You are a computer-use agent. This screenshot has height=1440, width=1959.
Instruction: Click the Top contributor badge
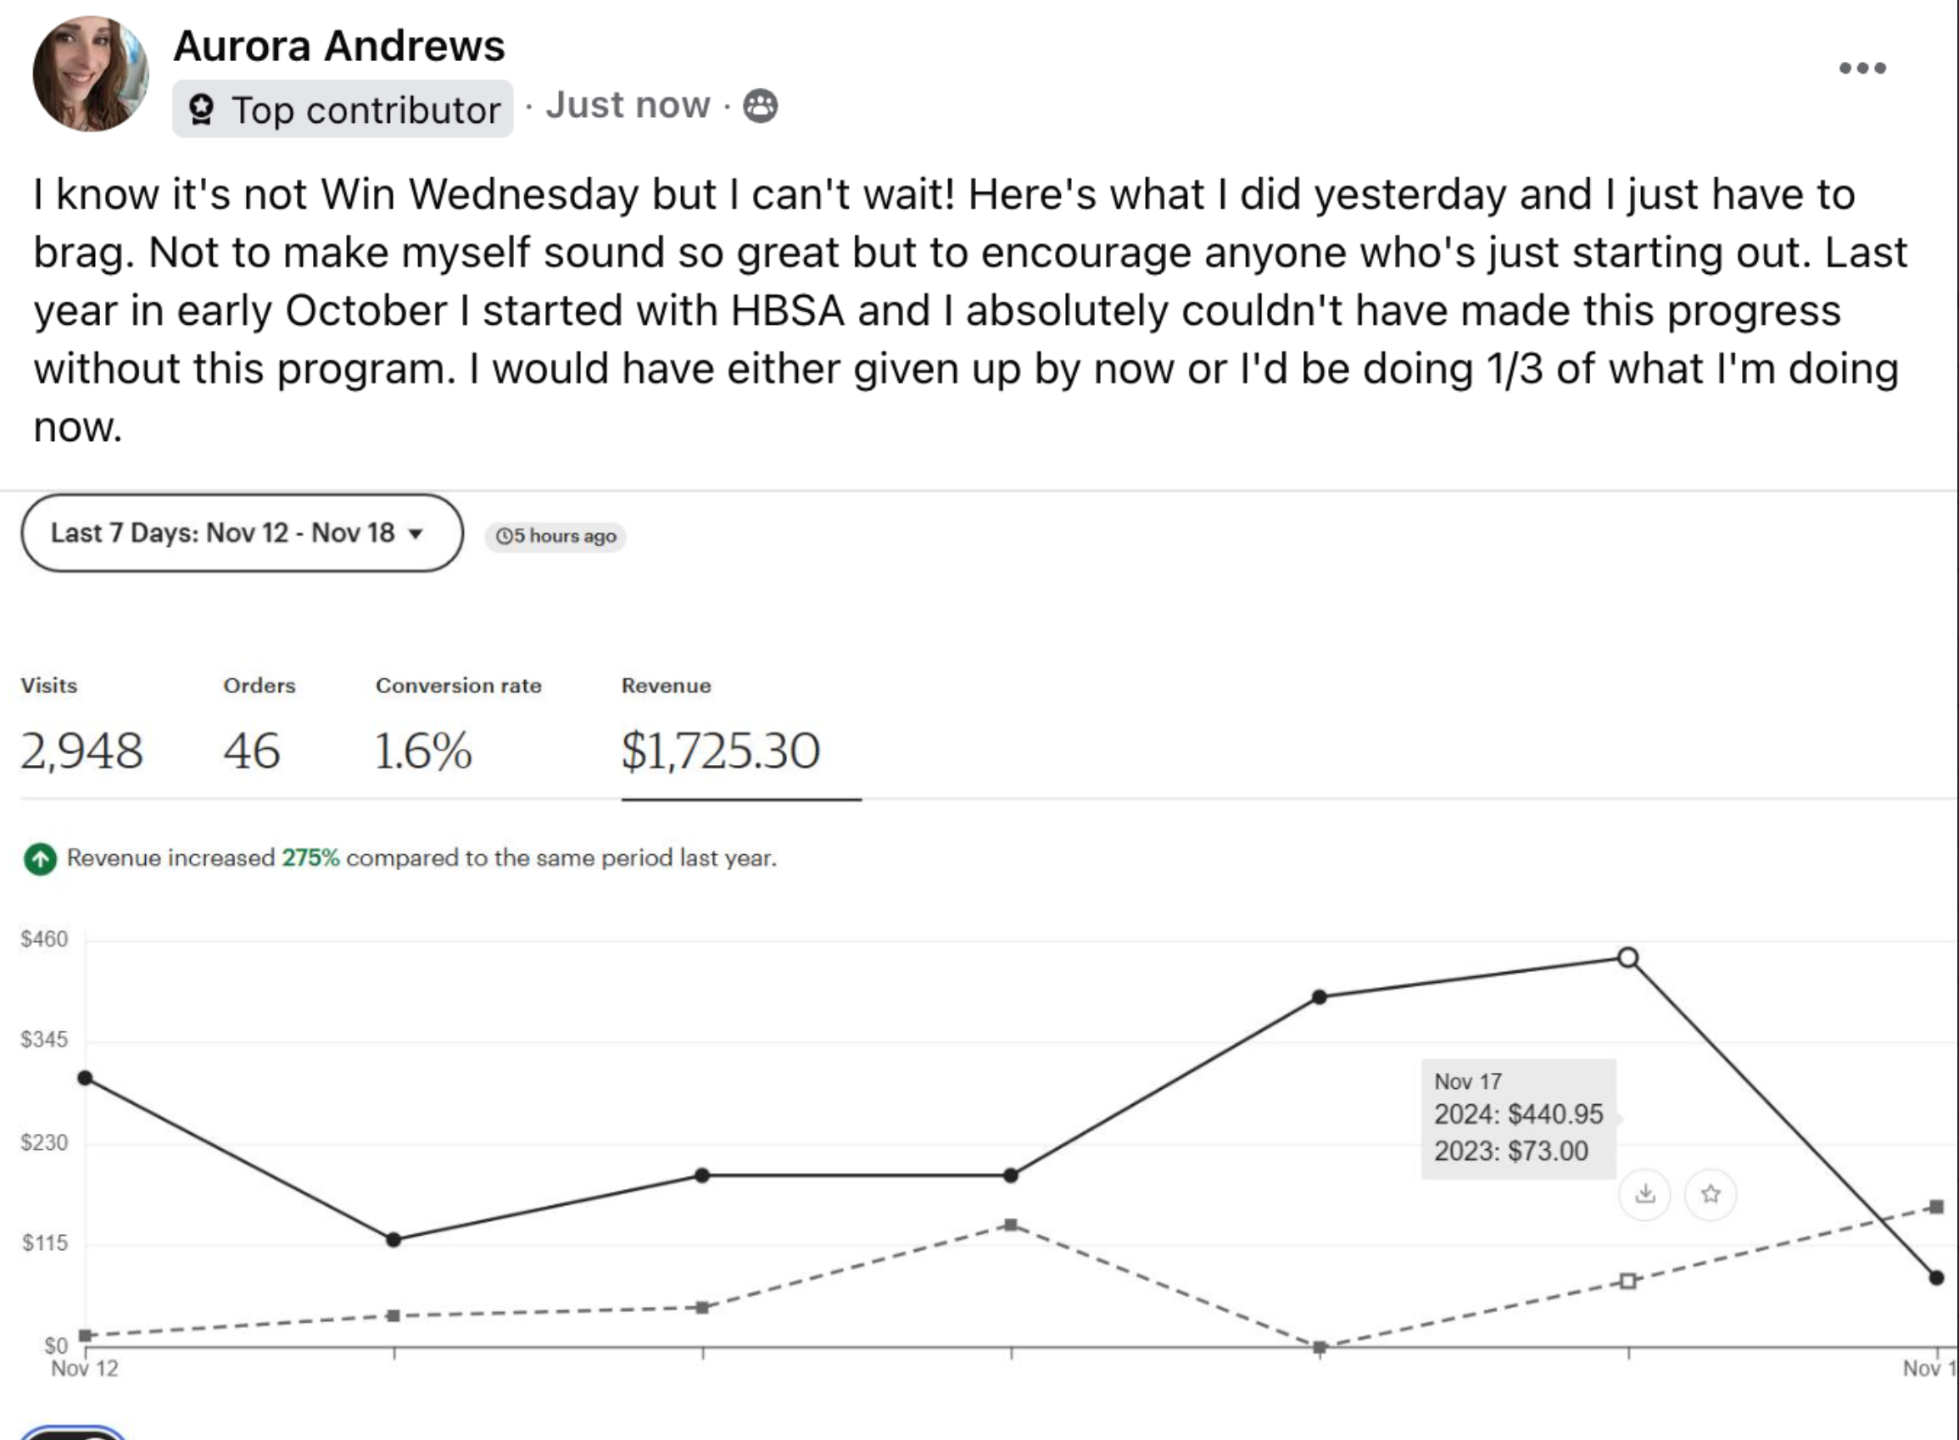pyautogui.click(x=343, y=109)
